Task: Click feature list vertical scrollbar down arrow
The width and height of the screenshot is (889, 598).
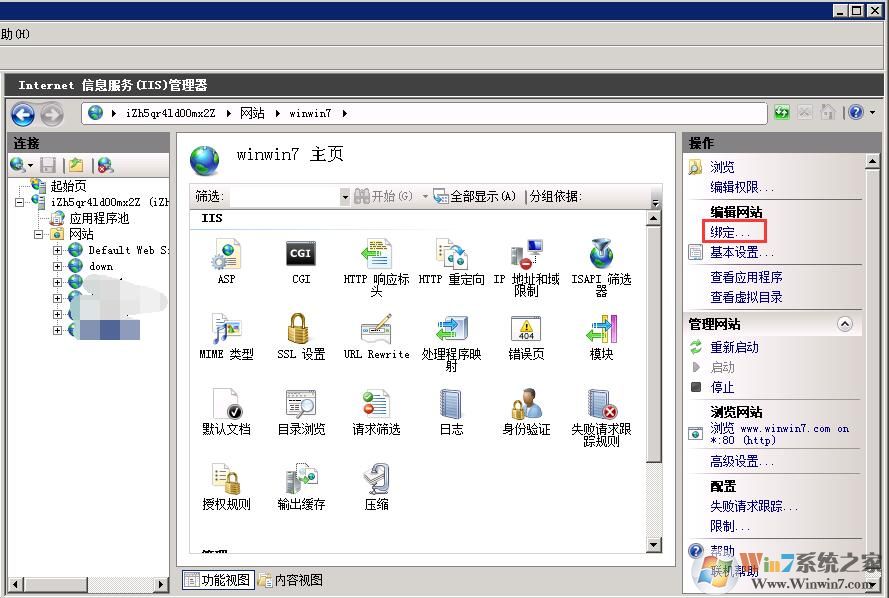Action: (654, 545)
